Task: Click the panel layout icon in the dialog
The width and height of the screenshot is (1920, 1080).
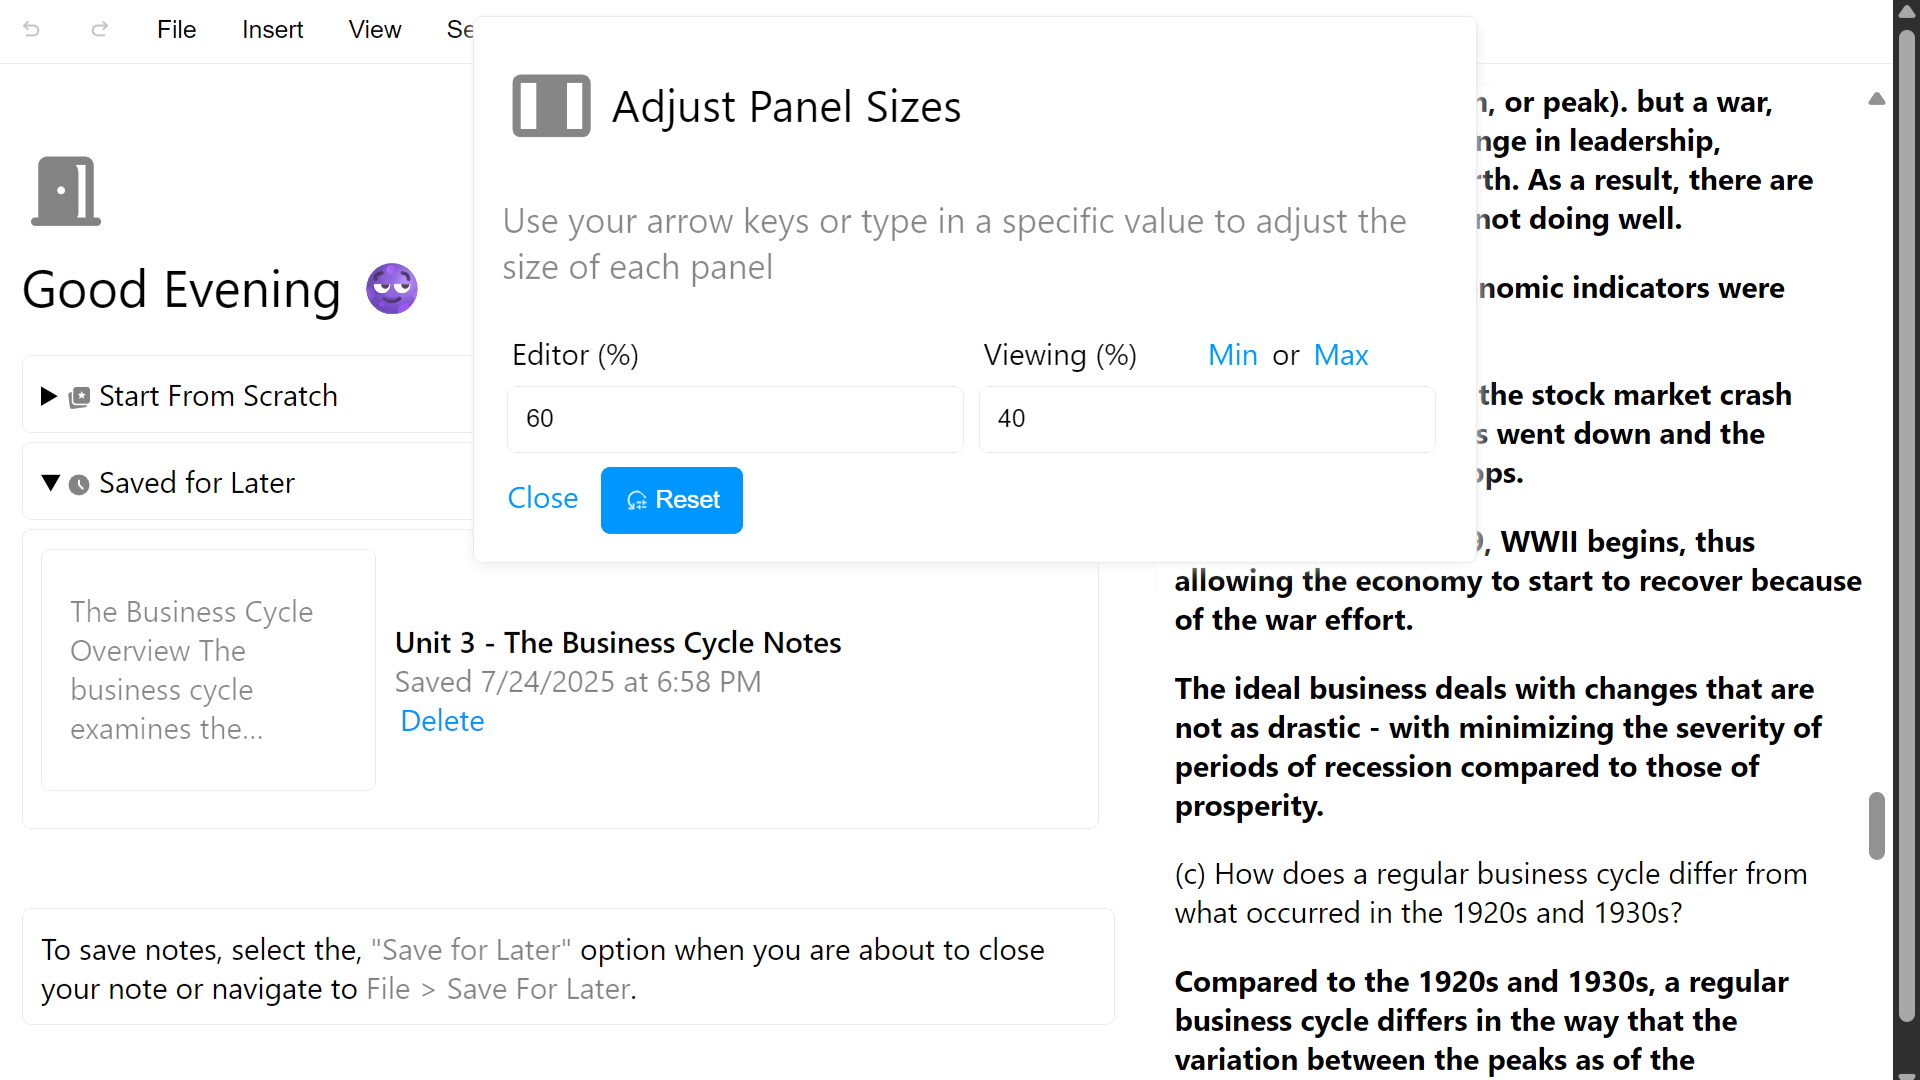Action: point(551,106)
